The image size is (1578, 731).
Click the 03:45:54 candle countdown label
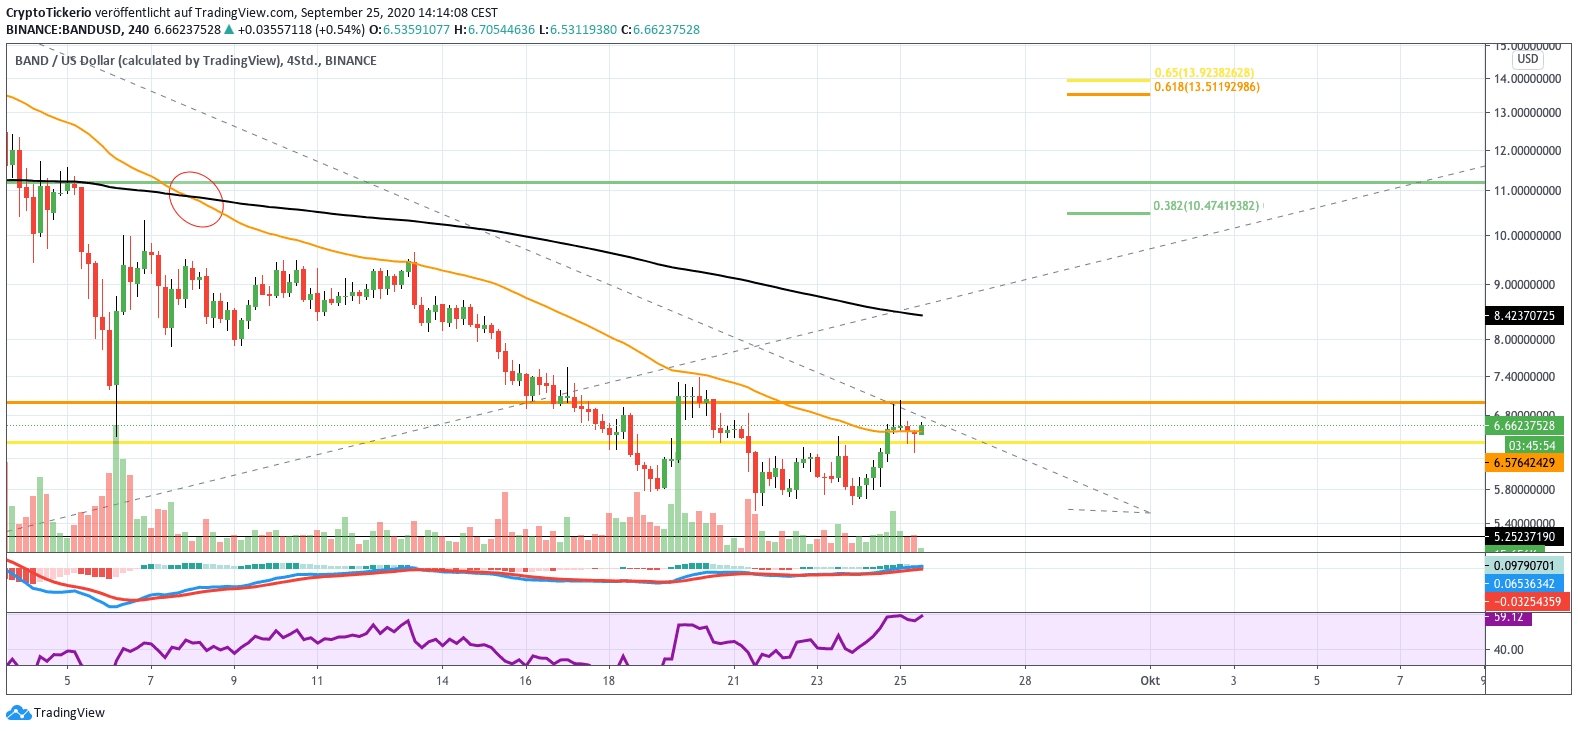[x=1531, y=445]
